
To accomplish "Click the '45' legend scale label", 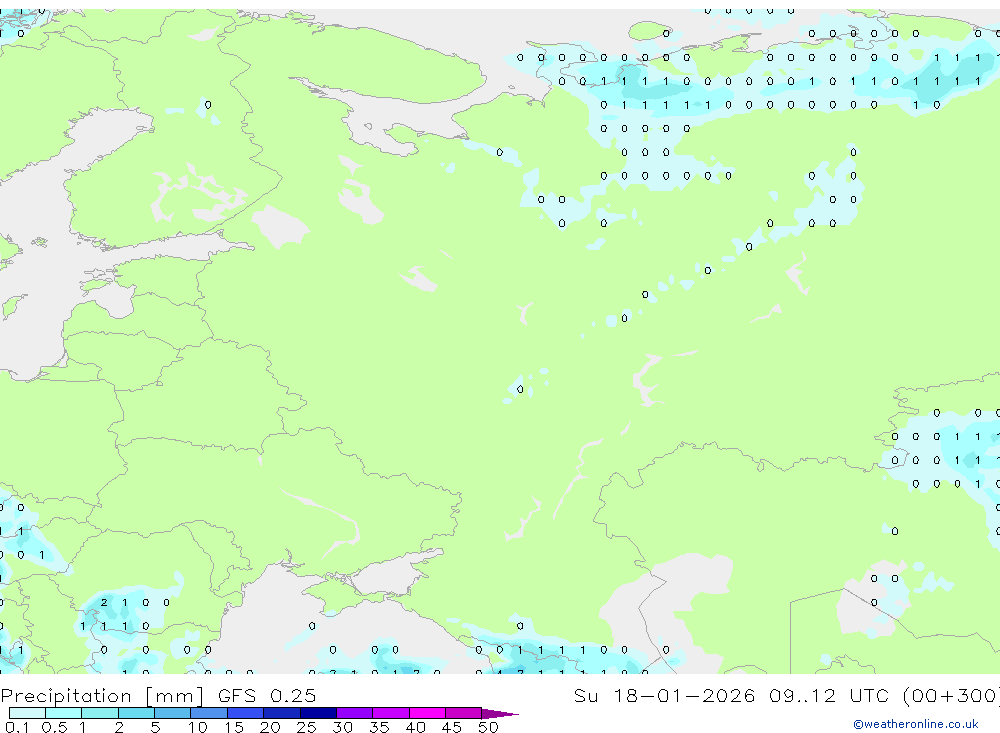I will coord(452,727).
